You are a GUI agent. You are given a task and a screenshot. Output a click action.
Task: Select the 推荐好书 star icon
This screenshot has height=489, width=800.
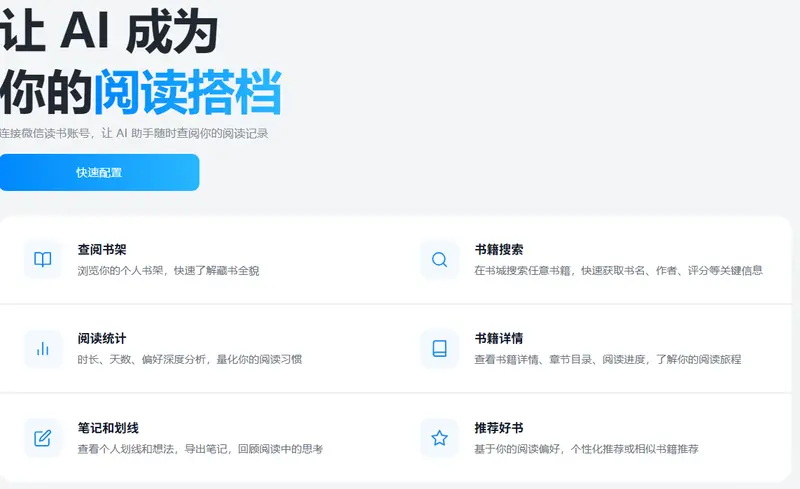tap(439, 438)
